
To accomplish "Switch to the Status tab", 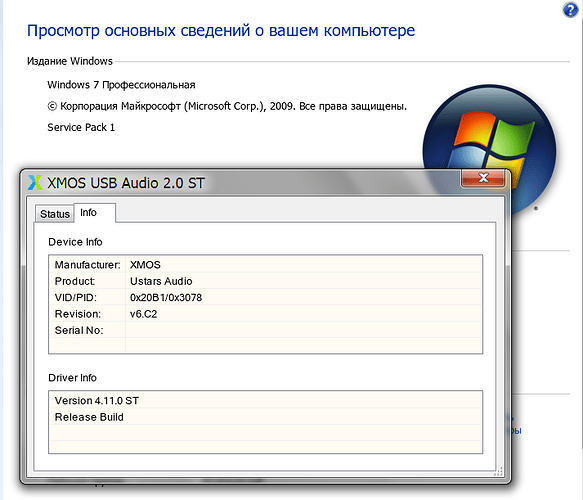I will [x=55, y=214].
